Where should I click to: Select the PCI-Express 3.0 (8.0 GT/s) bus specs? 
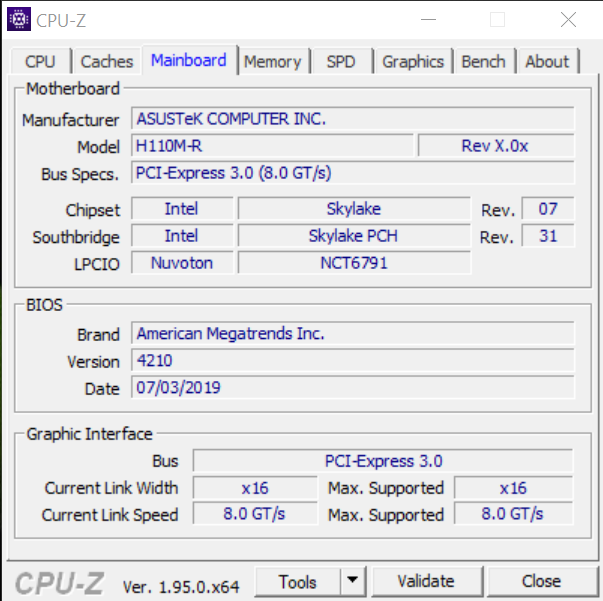(353, 173)
